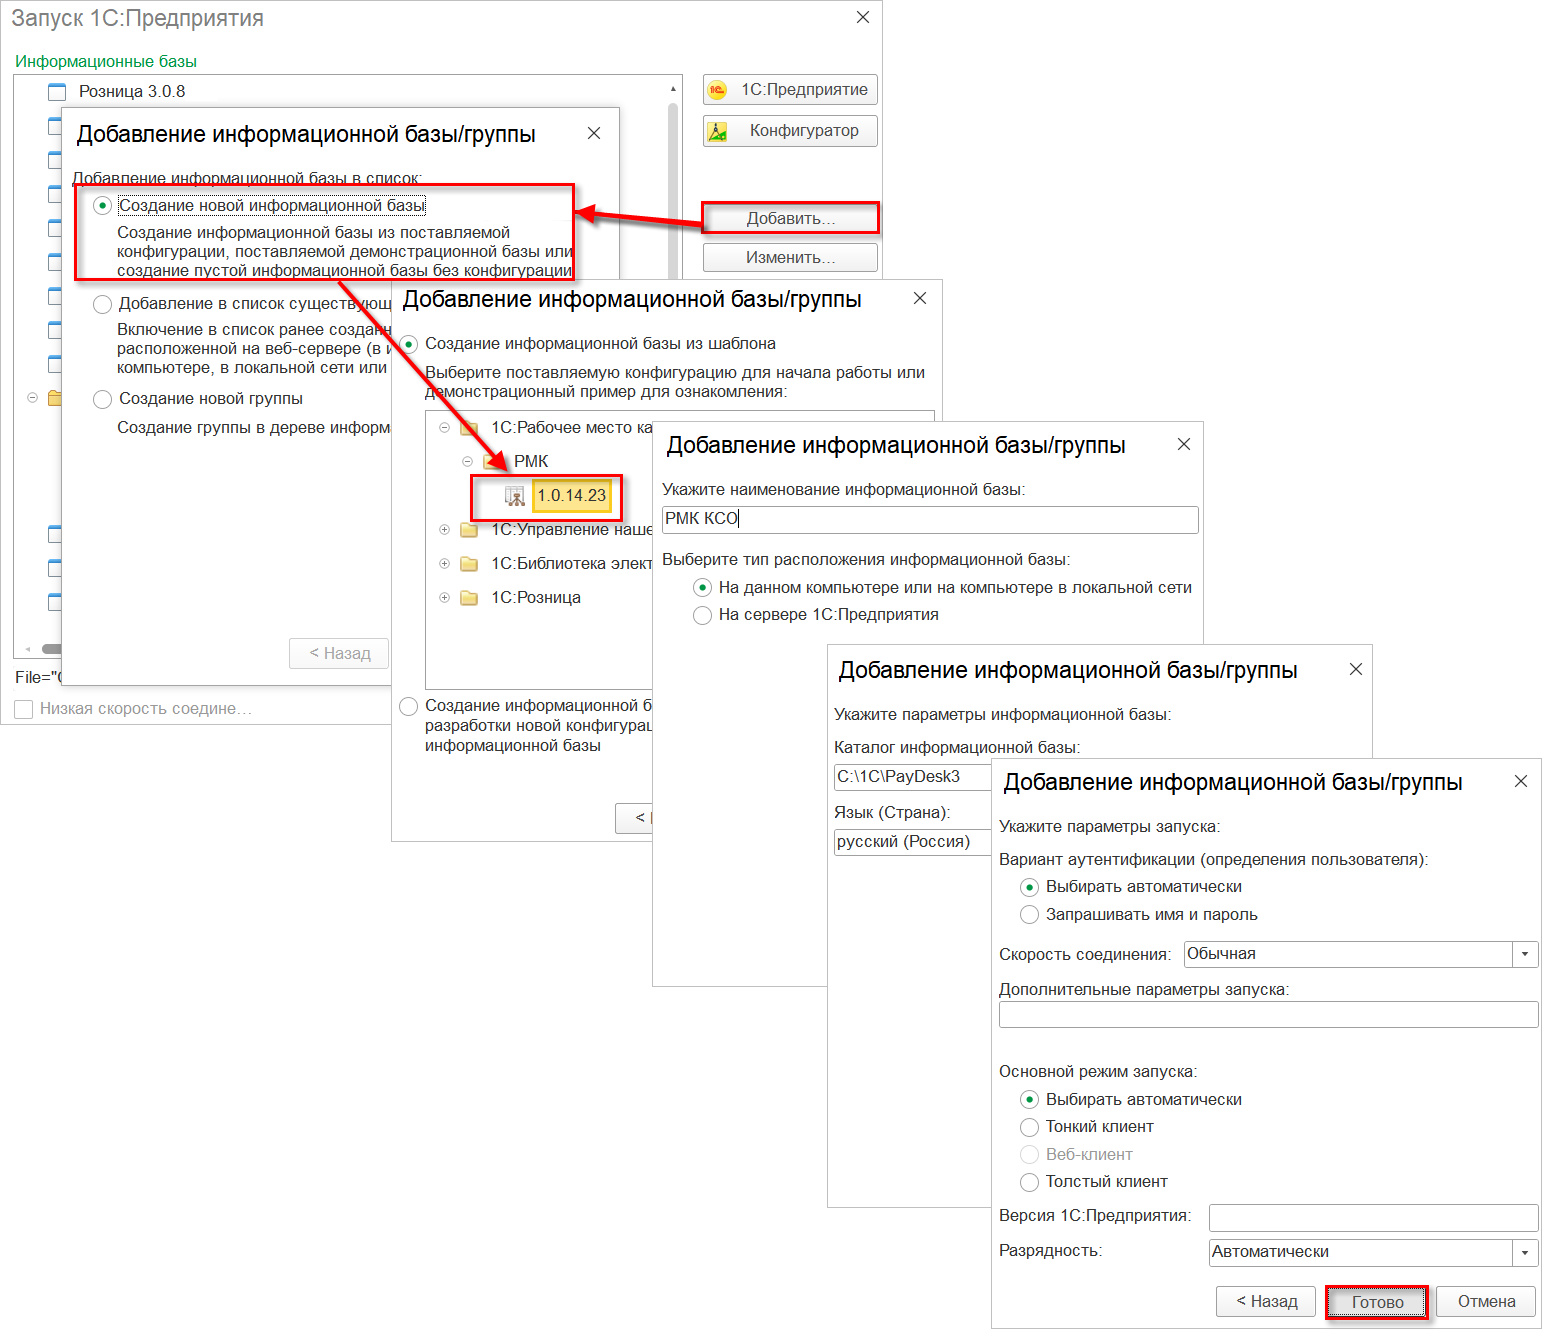Image resolution: width=1545 pixels, height=1330 pixels.
Task: Close the Запуск 1С:Предприятия window
Action: [863, 18]
